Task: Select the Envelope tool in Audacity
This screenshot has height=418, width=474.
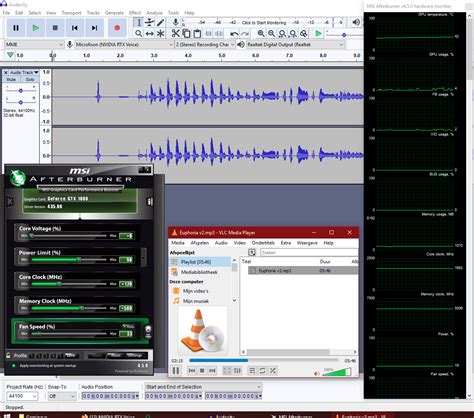Action: click(150, 22)
